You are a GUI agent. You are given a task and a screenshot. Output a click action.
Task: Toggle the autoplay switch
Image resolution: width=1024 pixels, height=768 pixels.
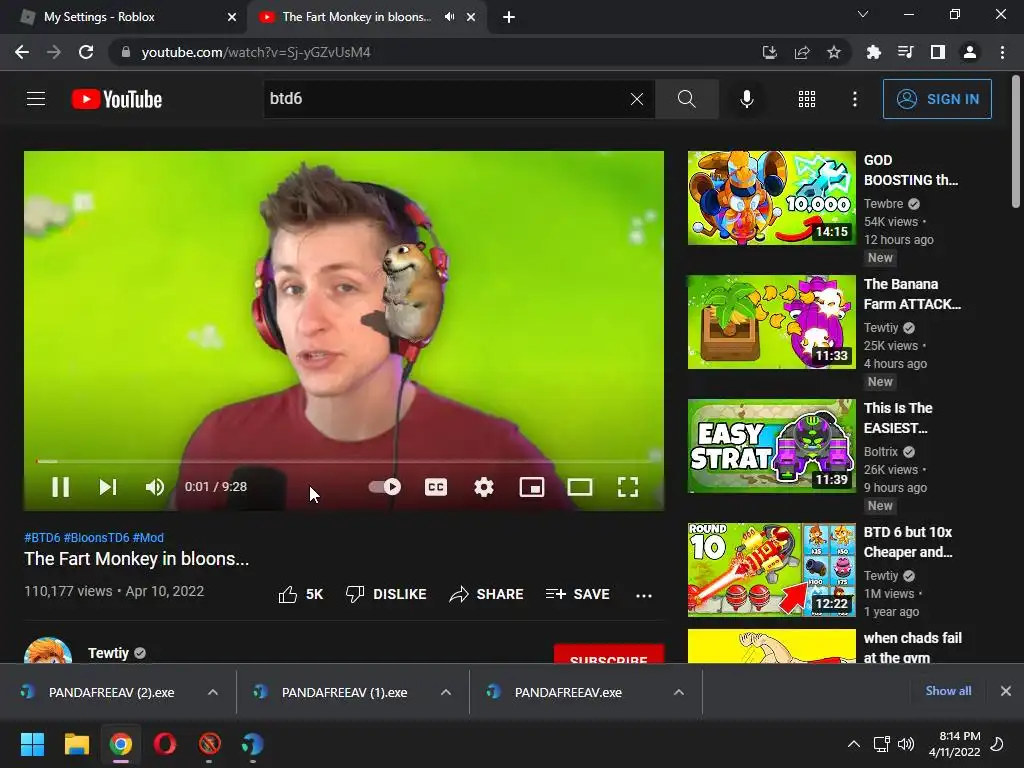[x=385, y=487]
